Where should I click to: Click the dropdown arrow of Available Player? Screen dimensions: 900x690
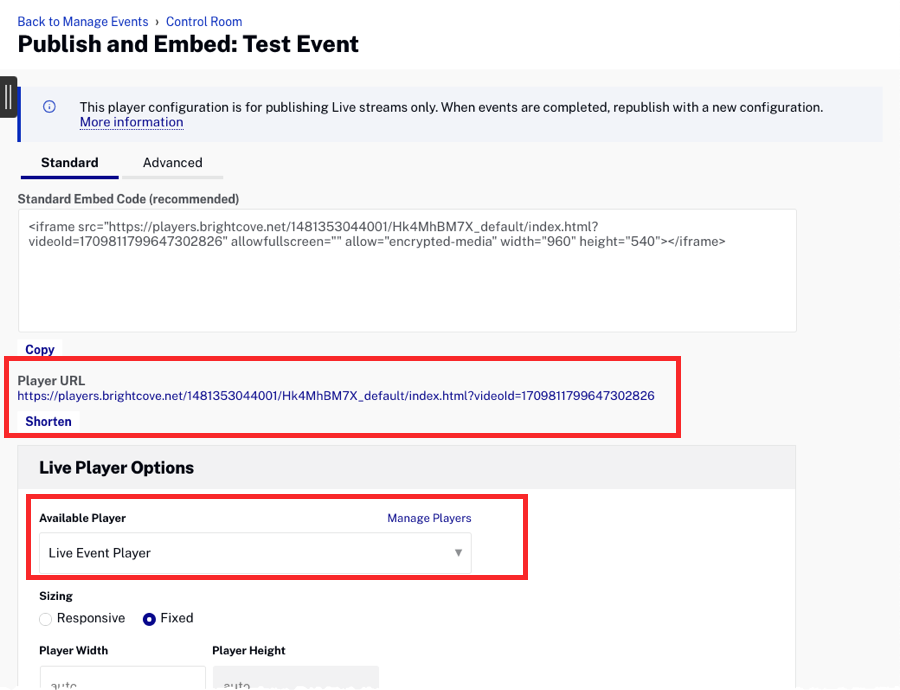458,553
